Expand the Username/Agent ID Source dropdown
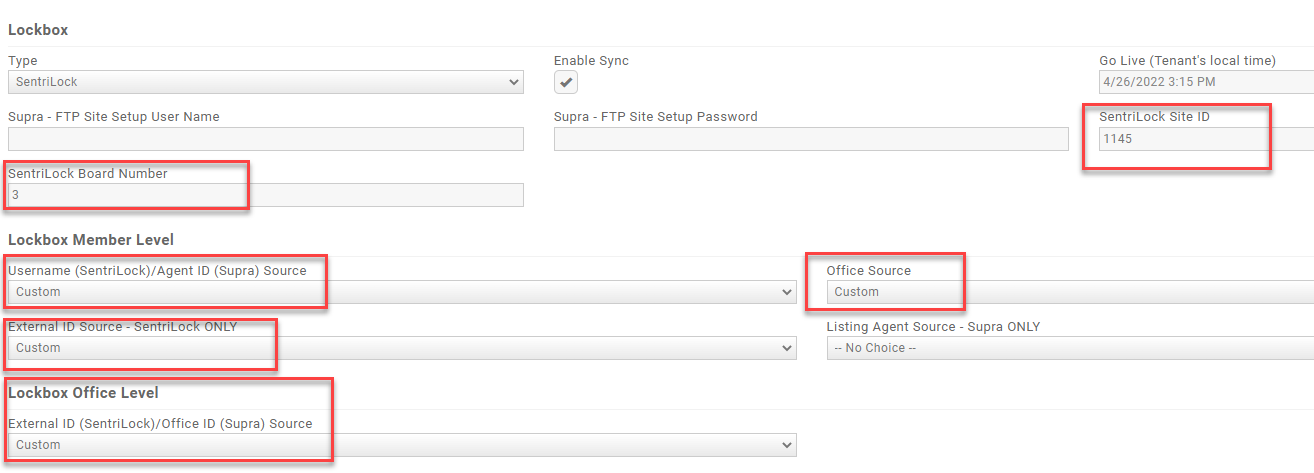The width and height of the screenshot is (1314, 473). click(x=402, y=292)
